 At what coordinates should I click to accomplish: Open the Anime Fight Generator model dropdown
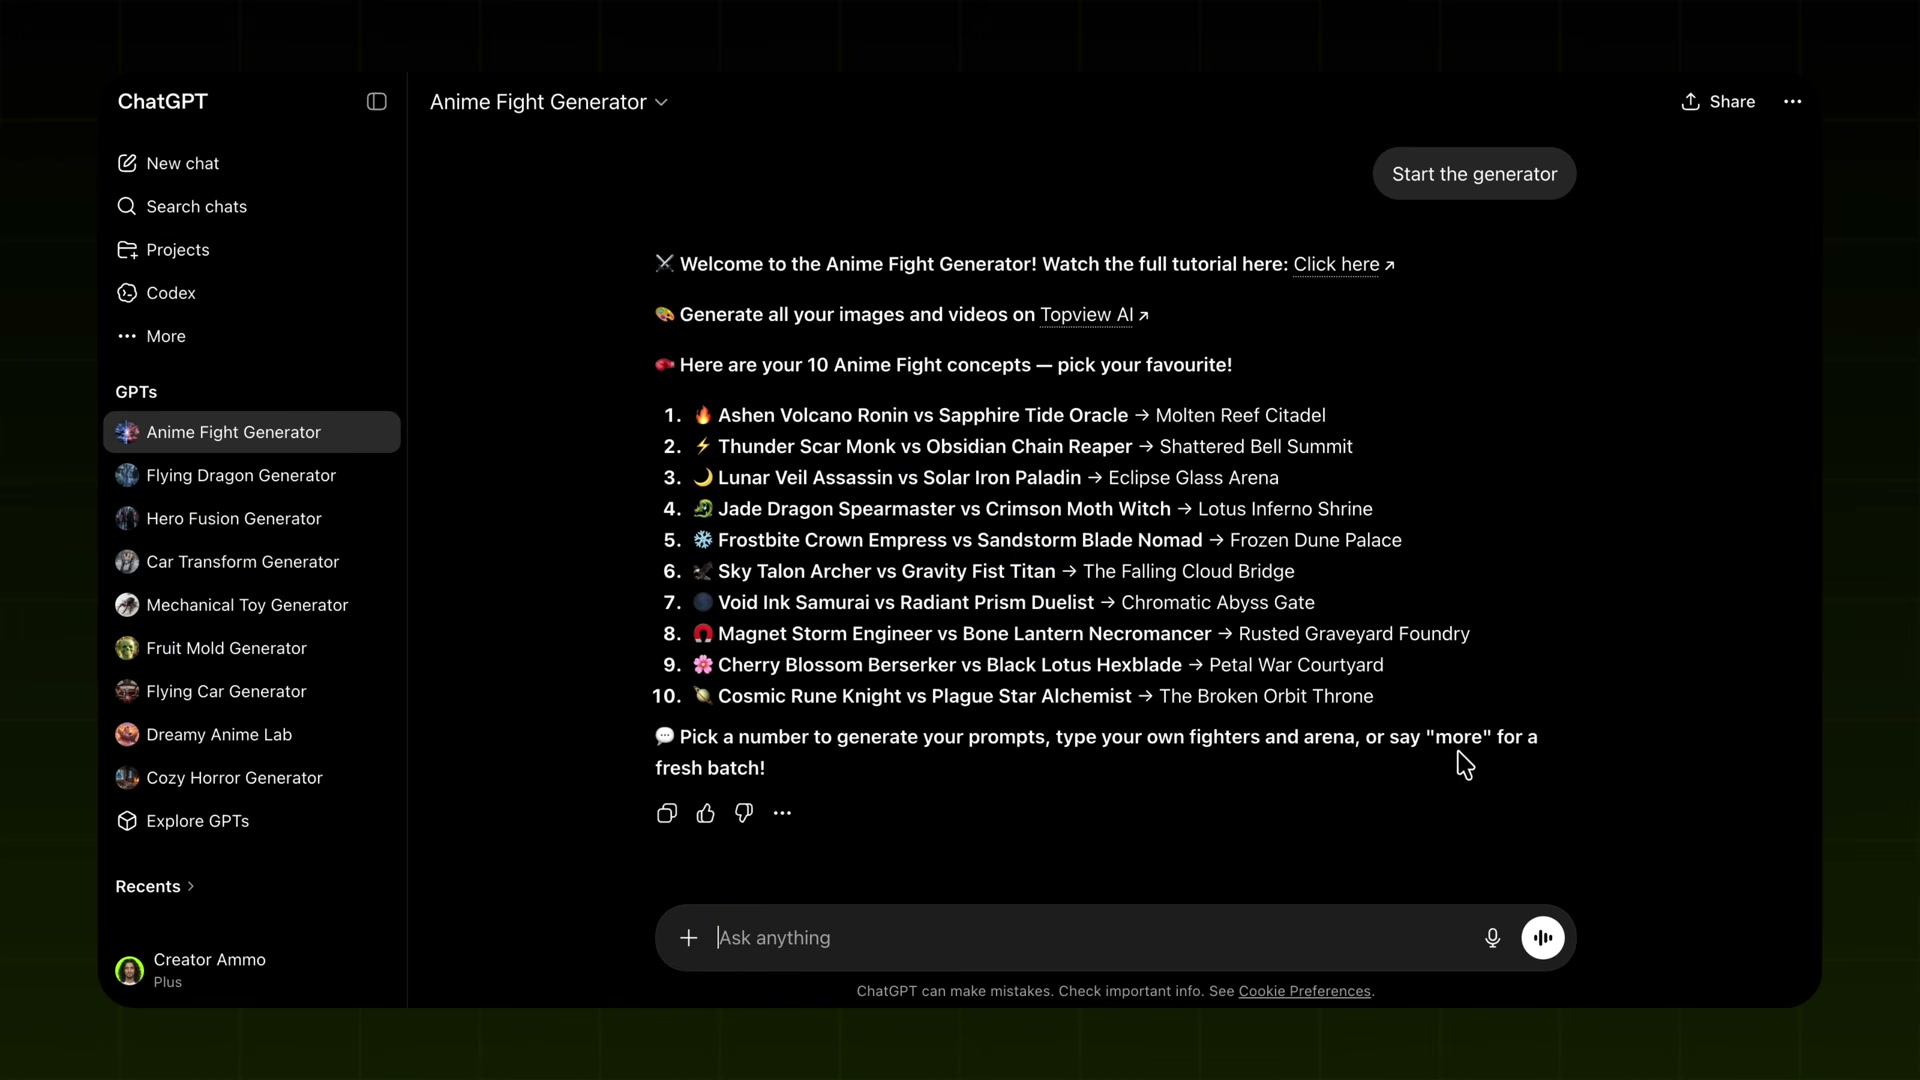(549, 102)
